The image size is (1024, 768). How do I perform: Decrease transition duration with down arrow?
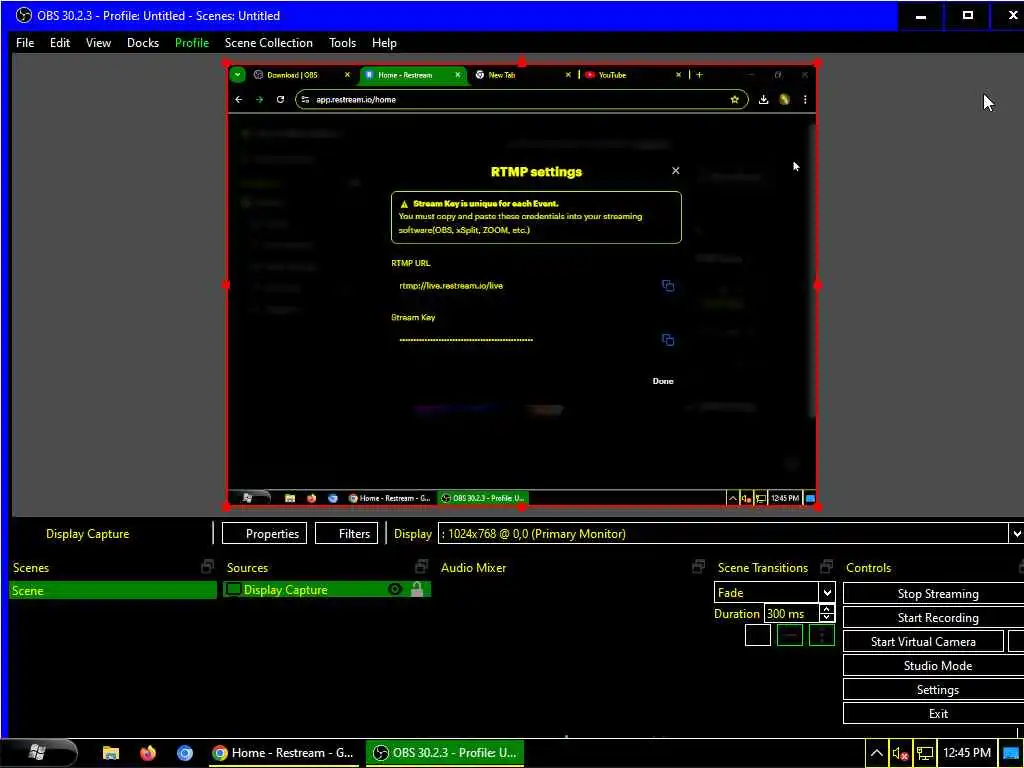click(827, 618)
